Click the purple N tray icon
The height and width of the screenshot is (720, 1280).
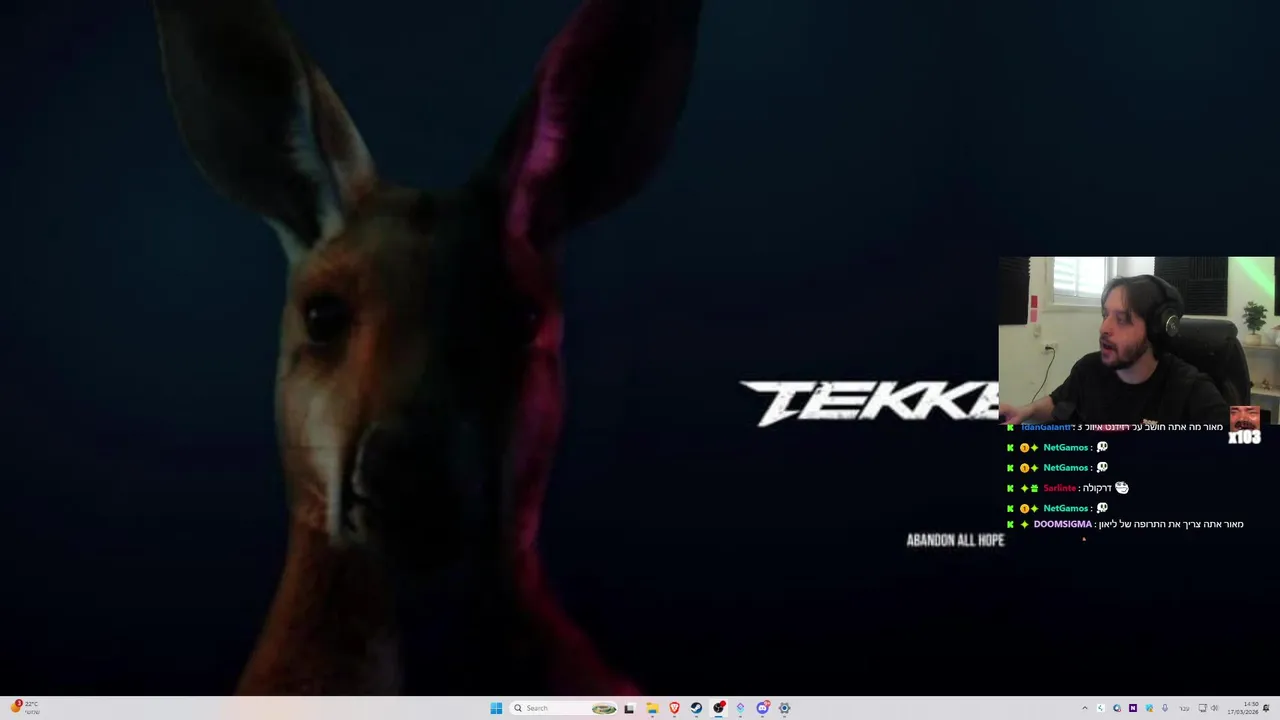coord(1133,708)
